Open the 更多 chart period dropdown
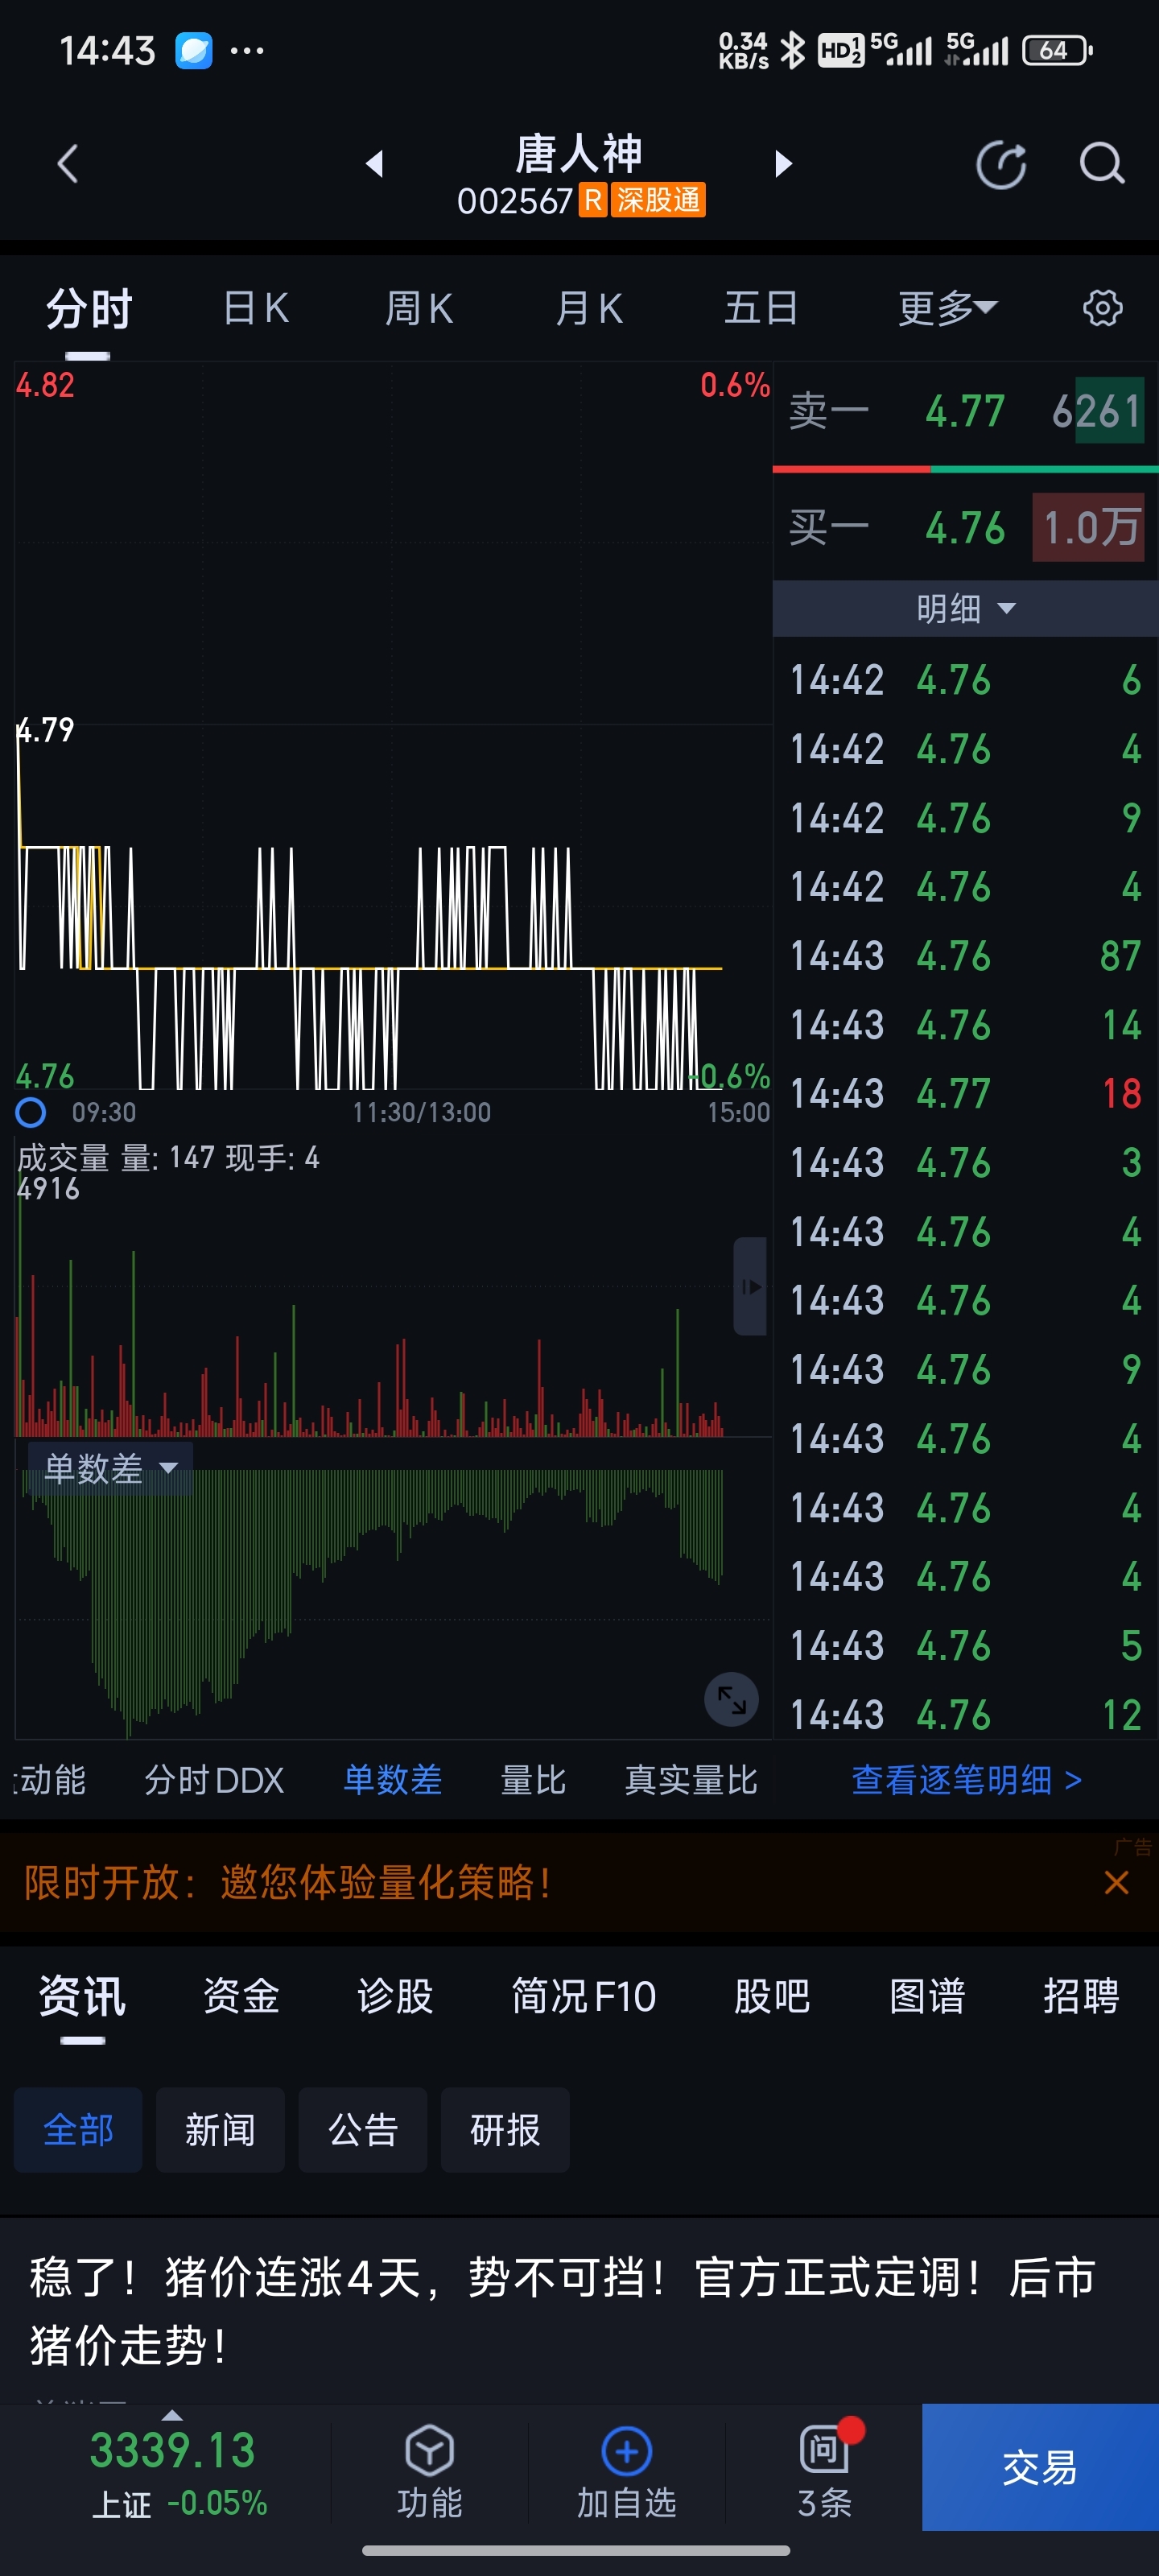The height and width of the screenshot is (2576, 1159). pyautogui.click(x=947, y=308)
